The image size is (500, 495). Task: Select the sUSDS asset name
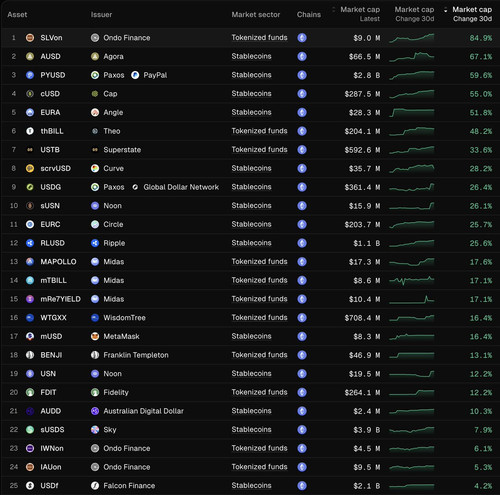pyautogui.click(x=52, y=430)
